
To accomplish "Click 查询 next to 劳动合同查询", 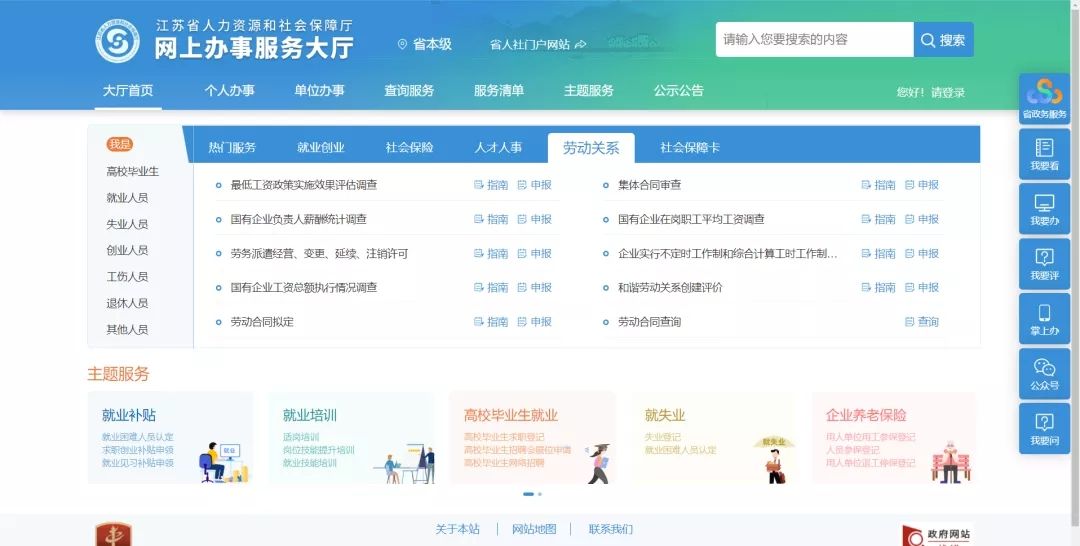I will (x=922, y=322).
